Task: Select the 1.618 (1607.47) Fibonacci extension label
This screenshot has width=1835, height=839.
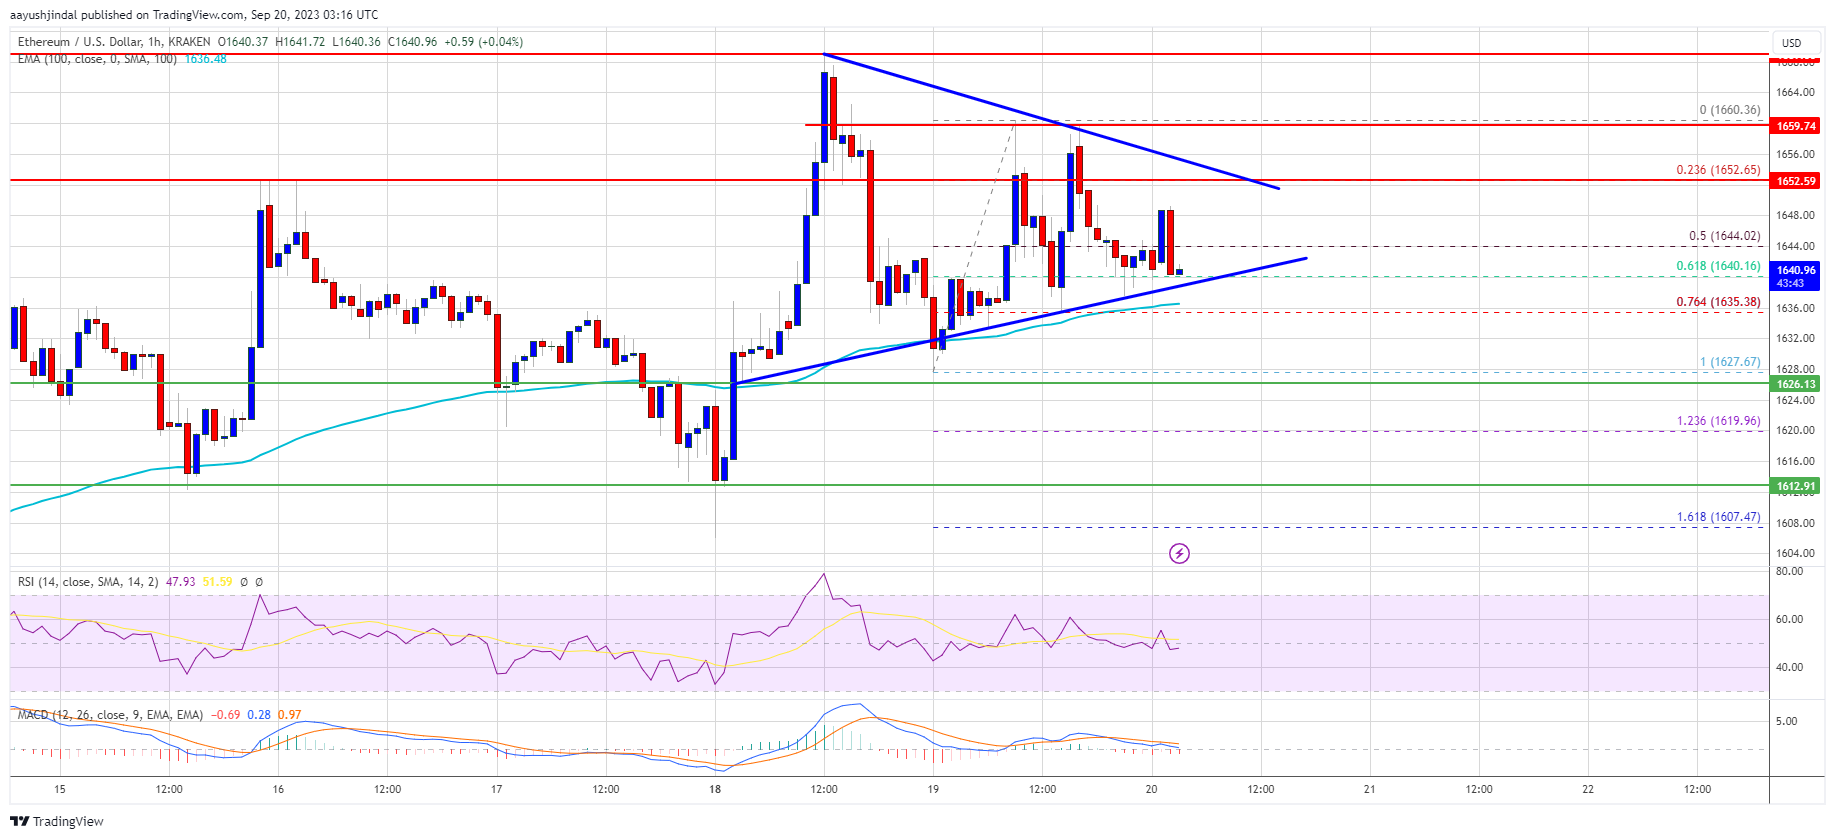Action: 1718,517
